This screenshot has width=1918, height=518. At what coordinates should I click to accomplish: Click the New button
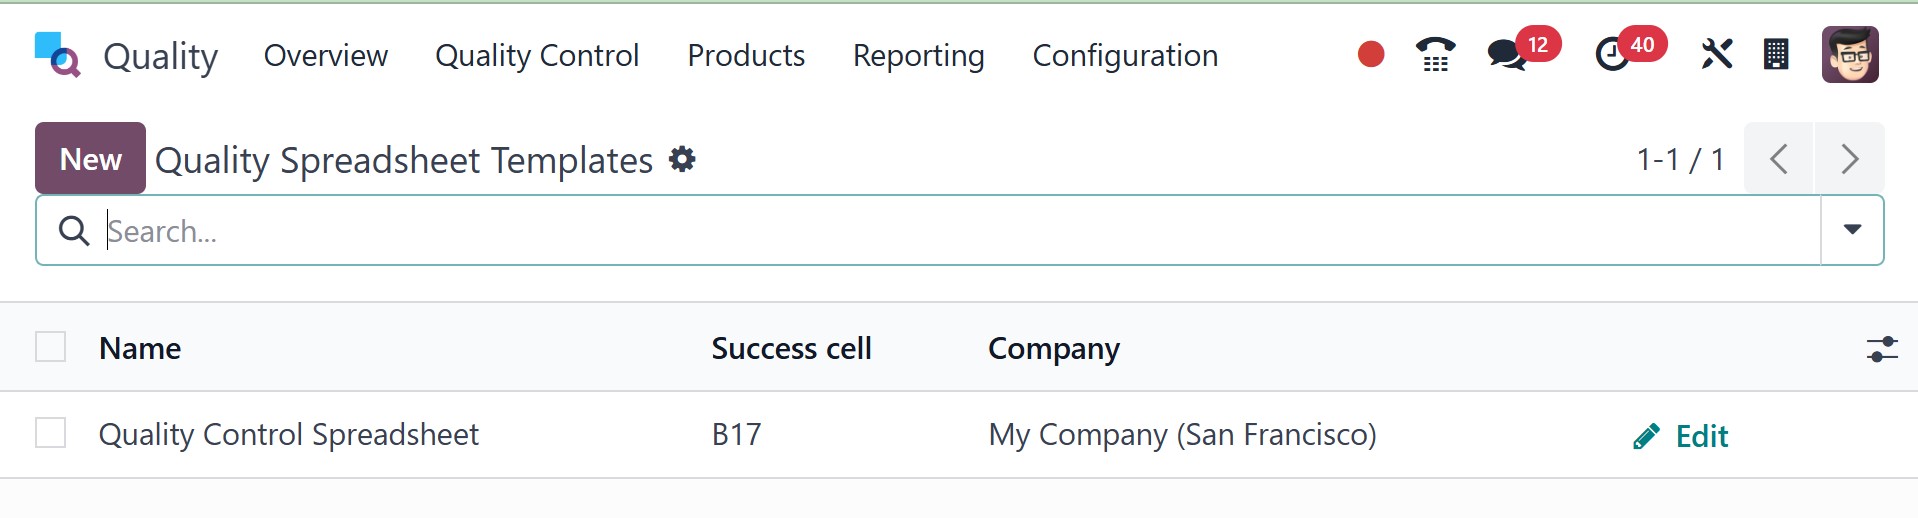90,159
